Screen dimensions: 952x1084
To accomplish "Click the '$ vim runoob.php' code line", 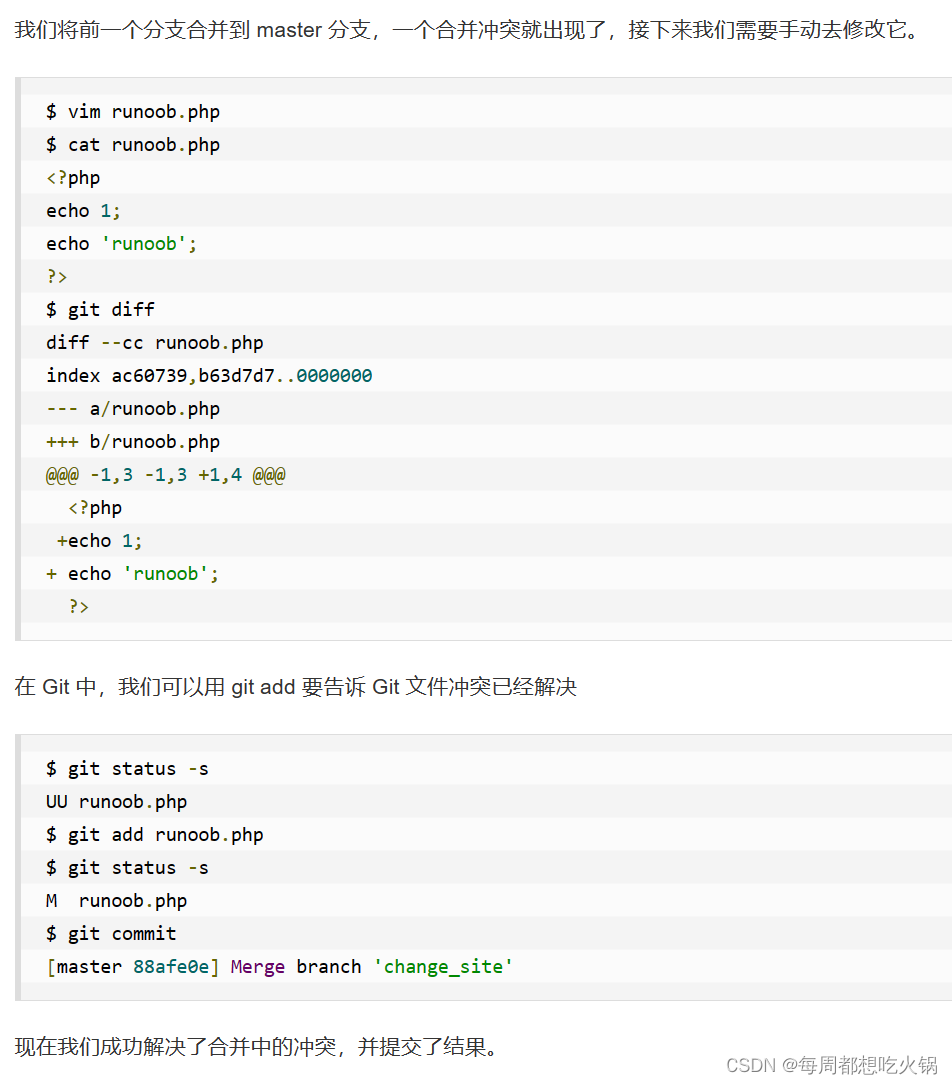I will [x=133, y=111].
